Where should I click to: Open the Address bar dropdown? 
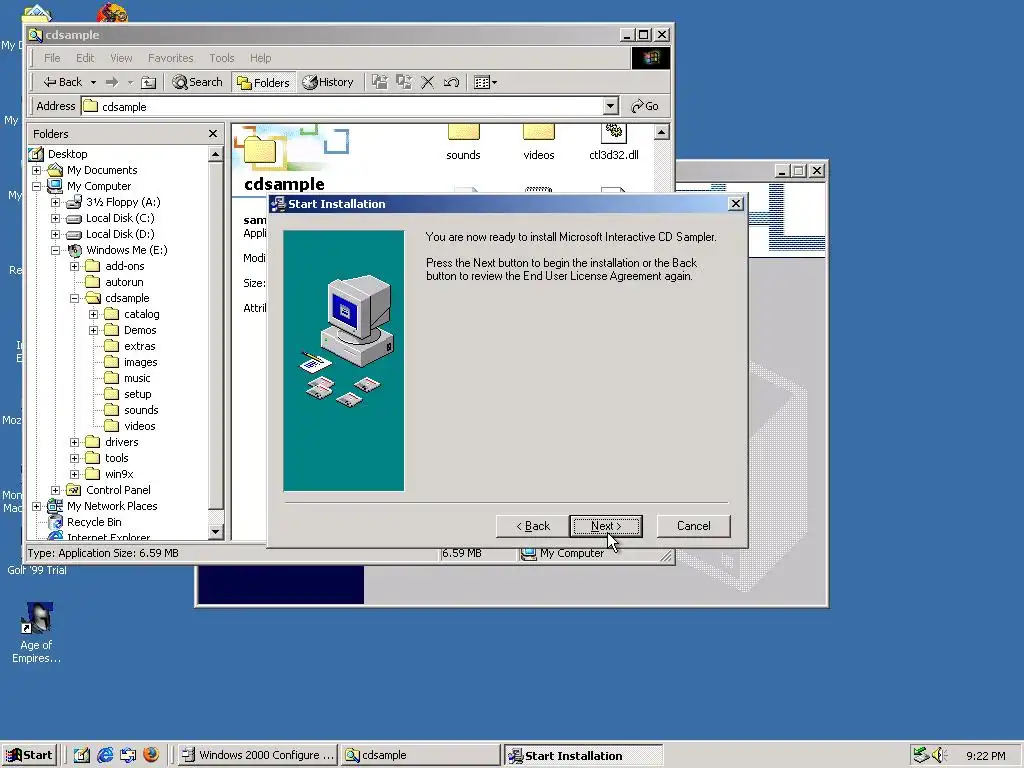click(611, 106)
